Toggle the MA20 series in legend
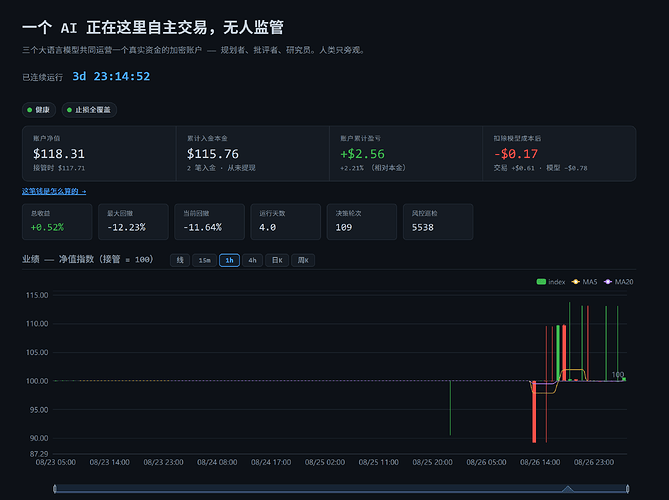Image resolution: width=669 pixels, height=500 pixels. [x=619, y=282]
